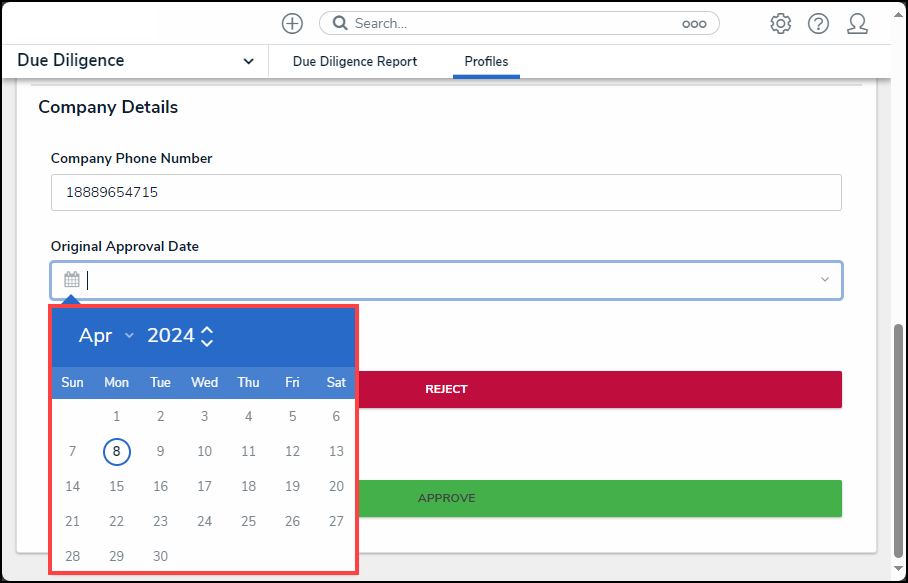Open the Due Diligence Report tab
Viewport: 908px width, 583px height.
[355, 61]
